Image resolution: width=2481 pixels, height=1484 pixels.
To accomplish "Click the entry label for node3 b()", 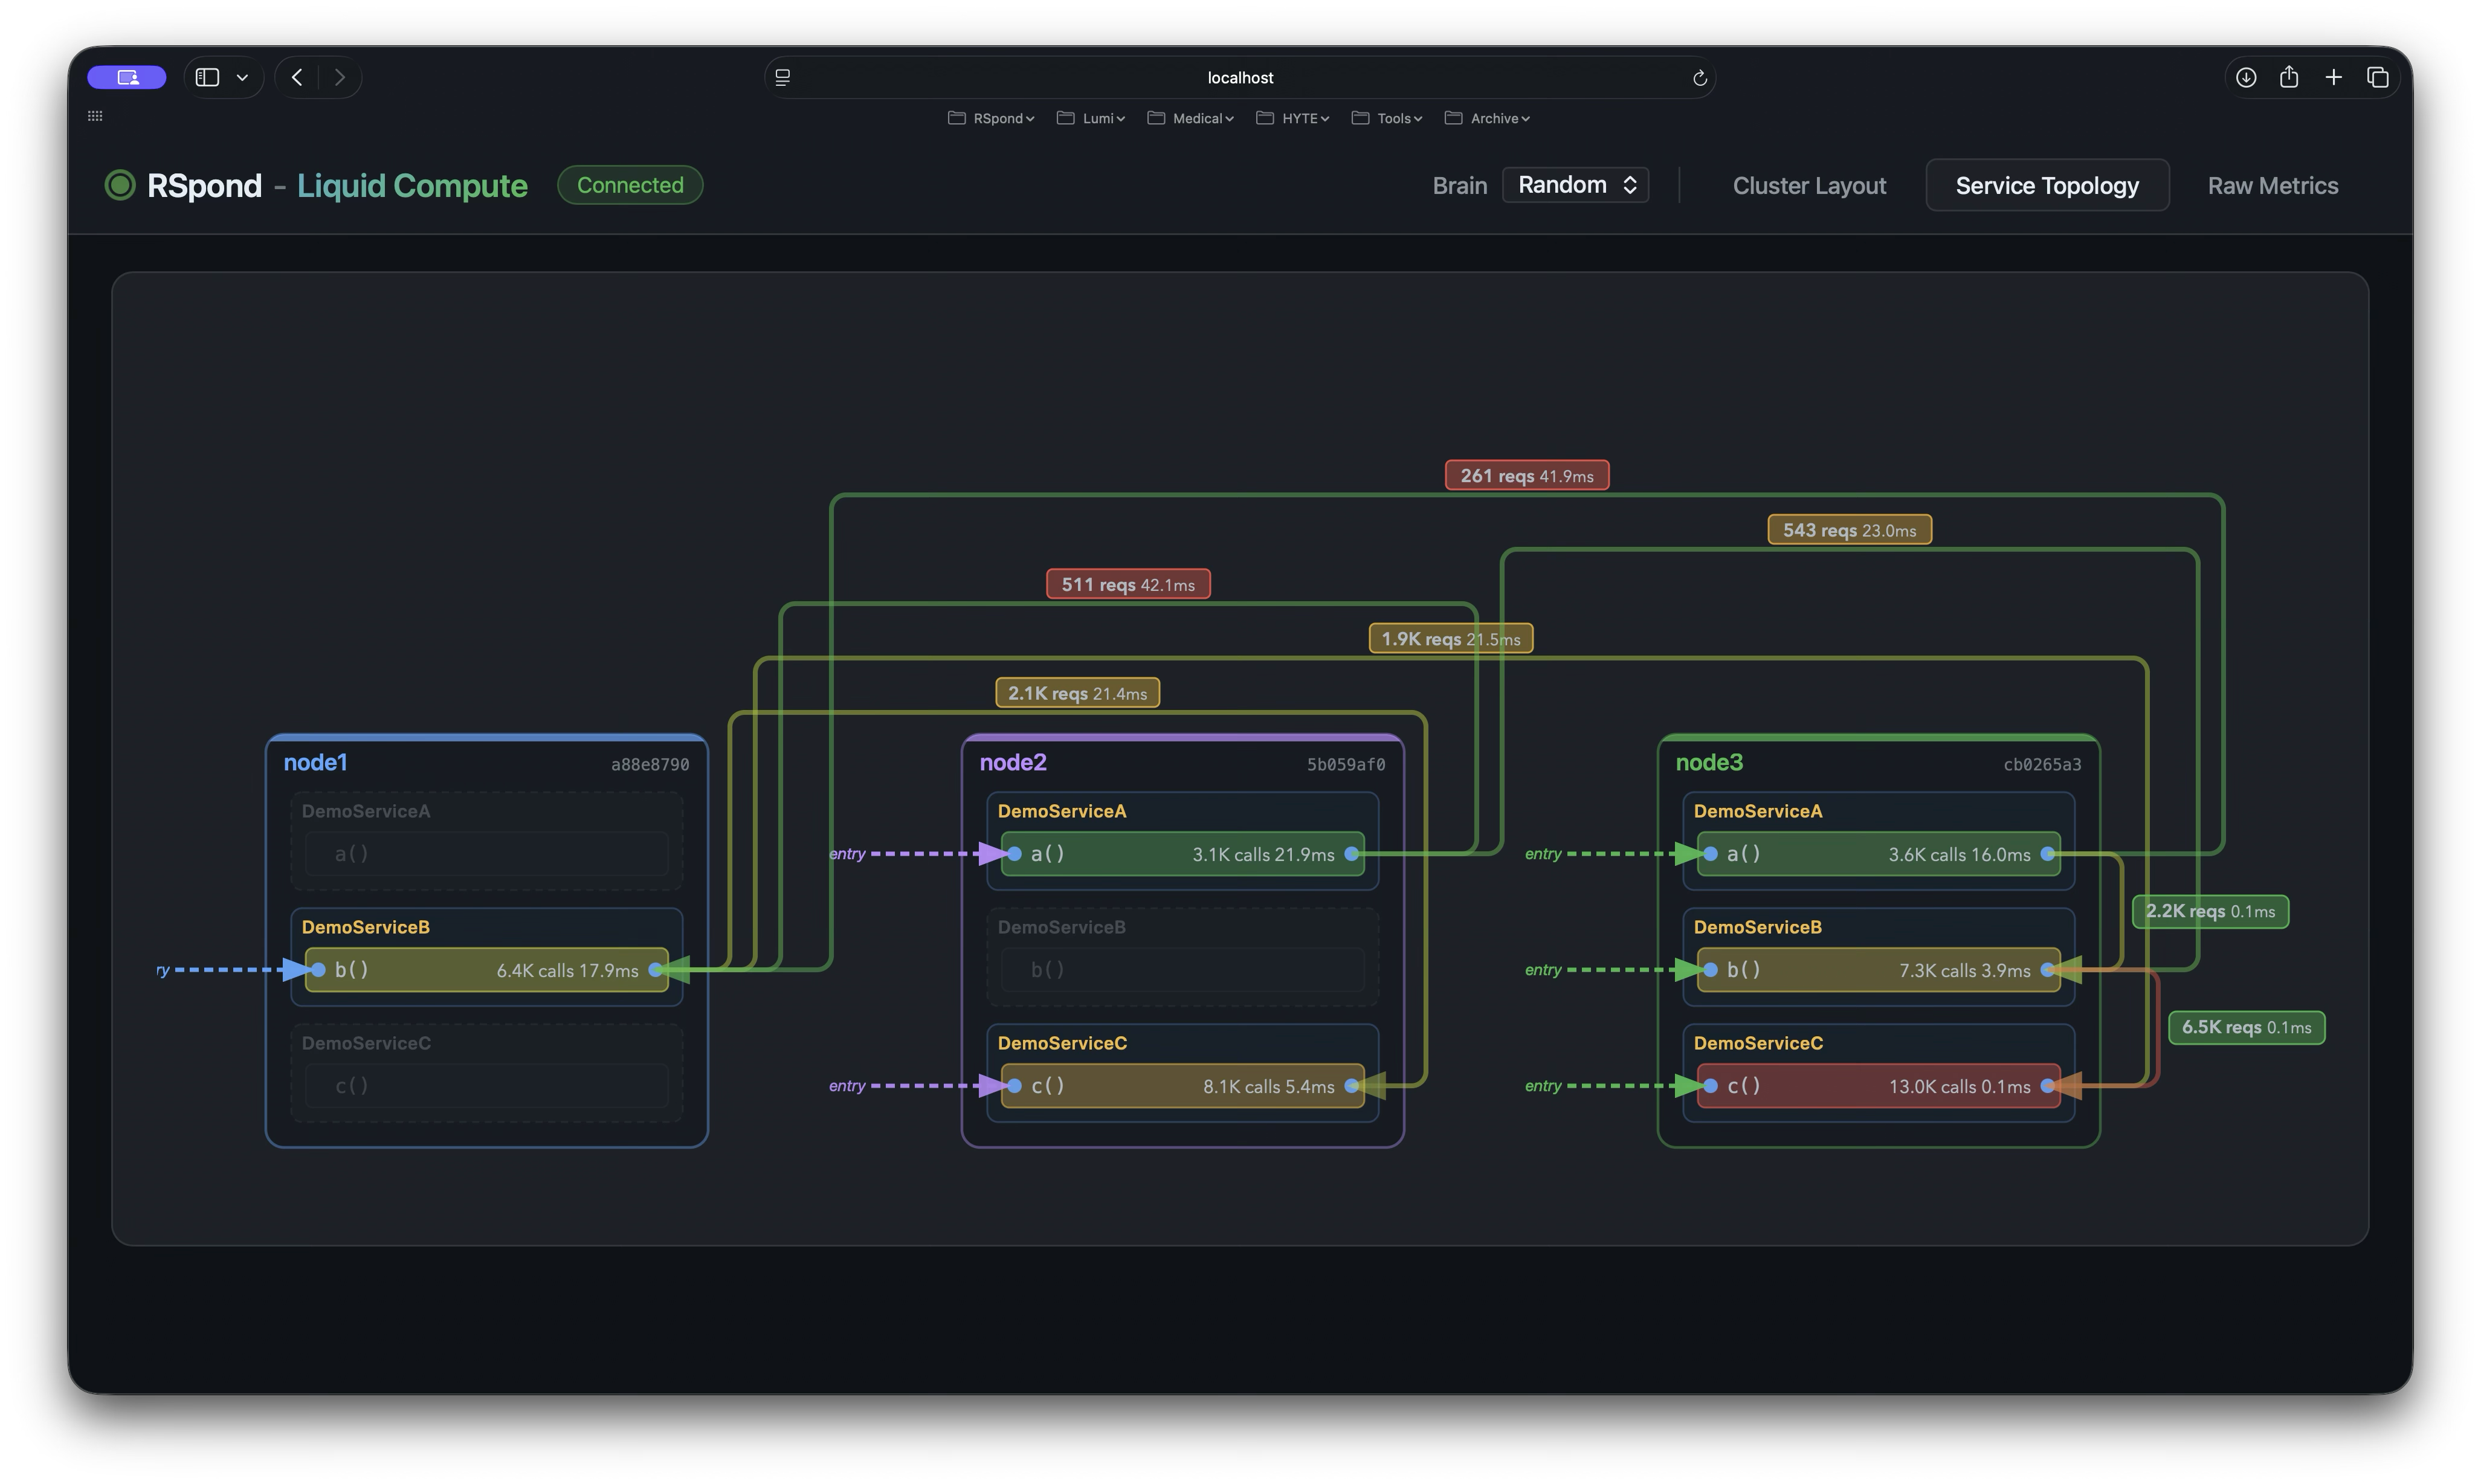I will [1543, 970].
